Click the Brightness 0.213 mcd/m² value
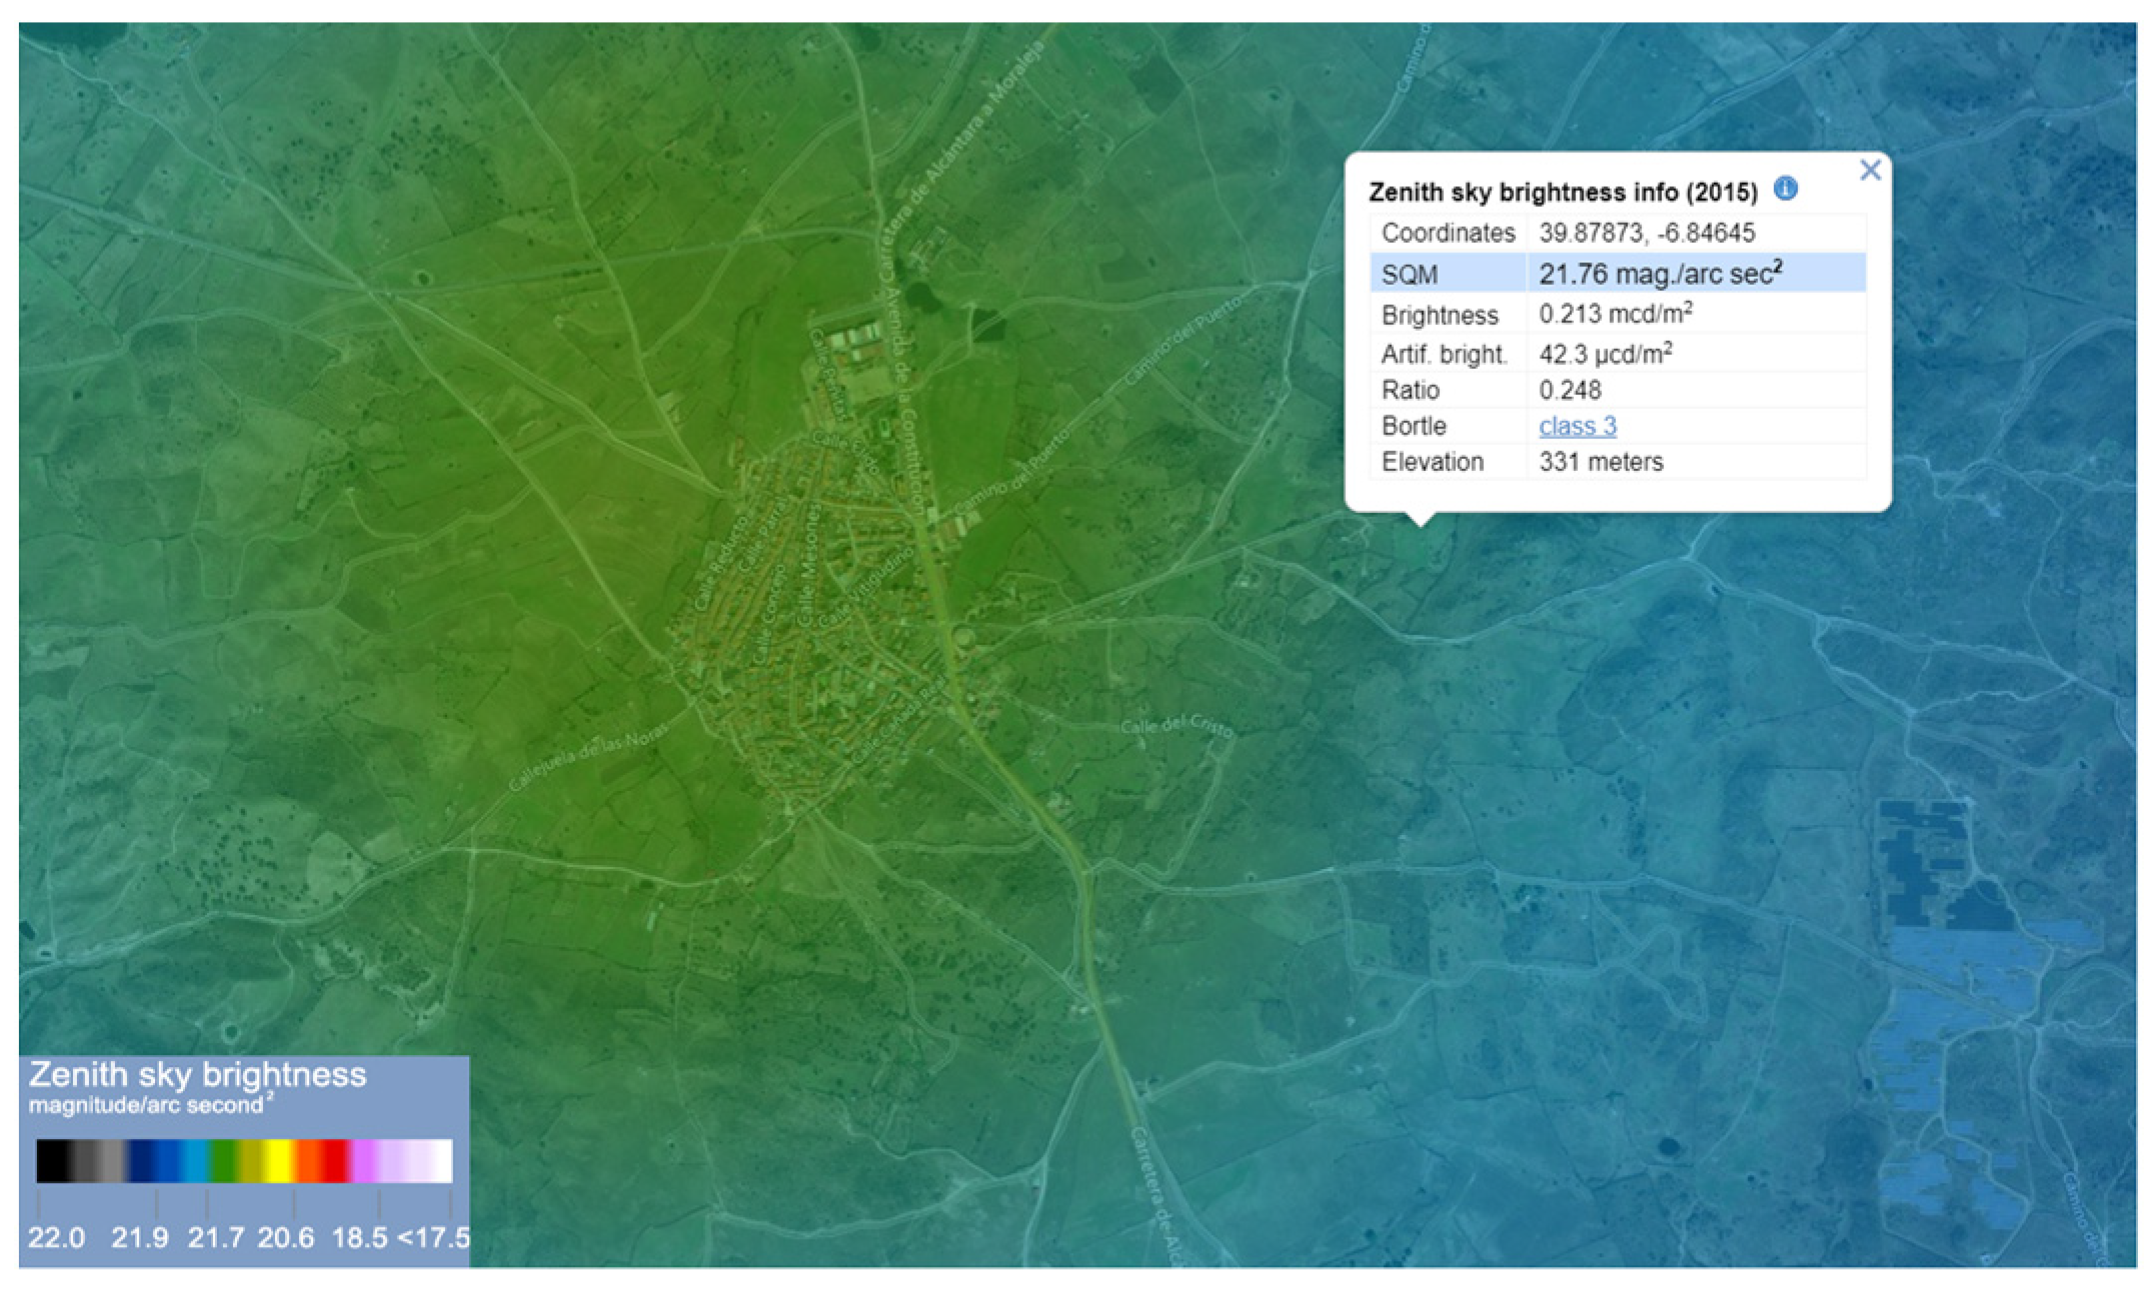Screen dimensions: 2154x1290 click(1615, 314)
